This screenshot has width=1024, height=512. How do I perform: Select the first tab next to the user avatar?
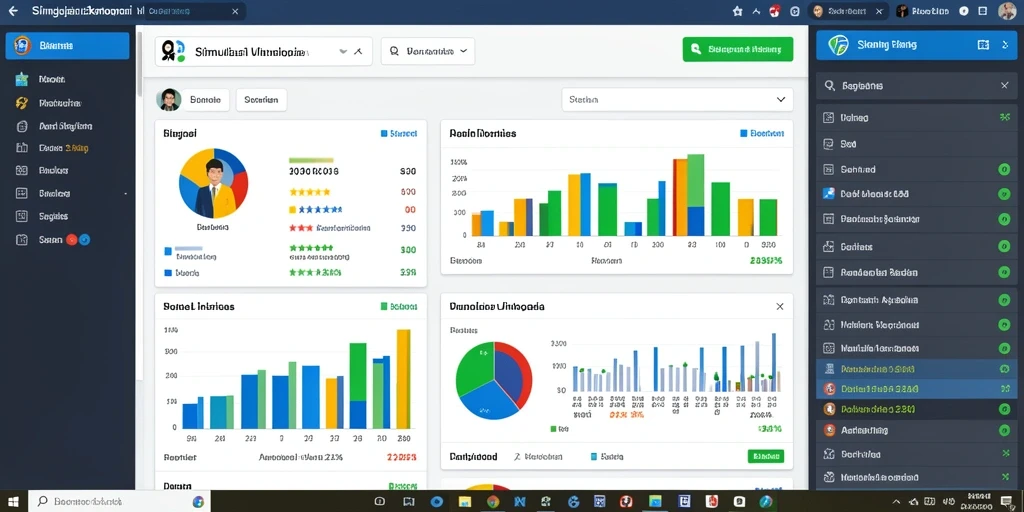[x=205, y=100]
